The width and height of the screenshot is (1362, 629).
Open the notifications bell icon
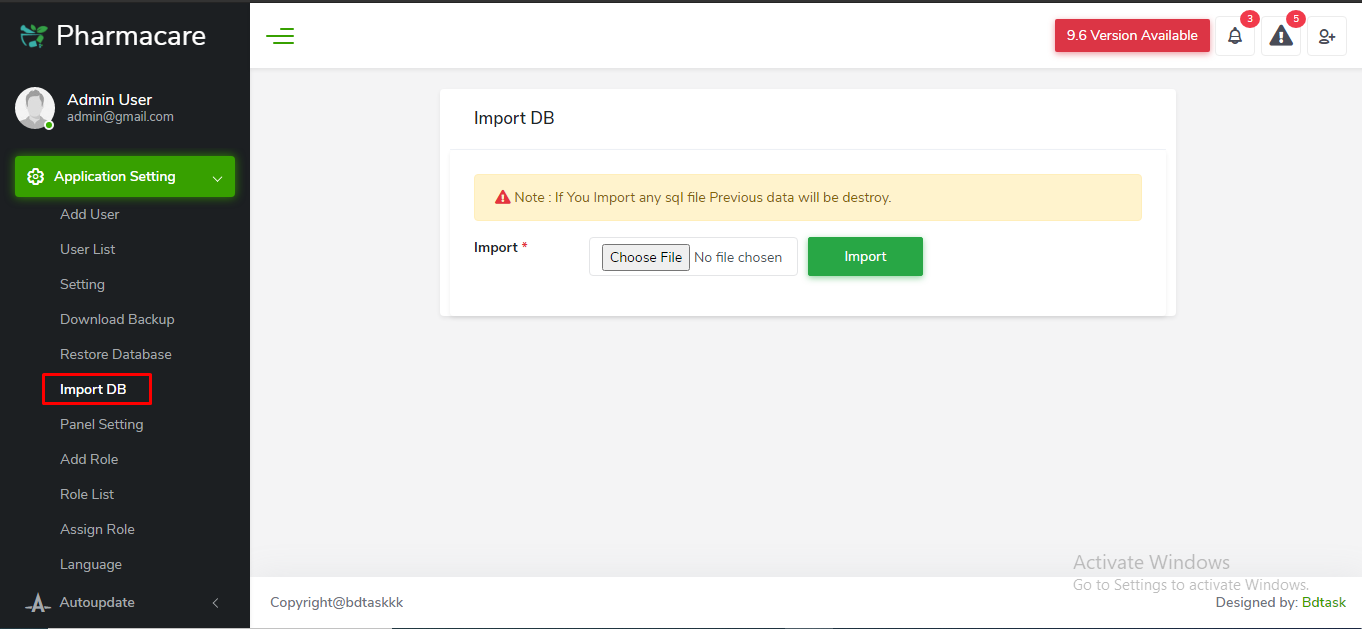(1234, 36)
